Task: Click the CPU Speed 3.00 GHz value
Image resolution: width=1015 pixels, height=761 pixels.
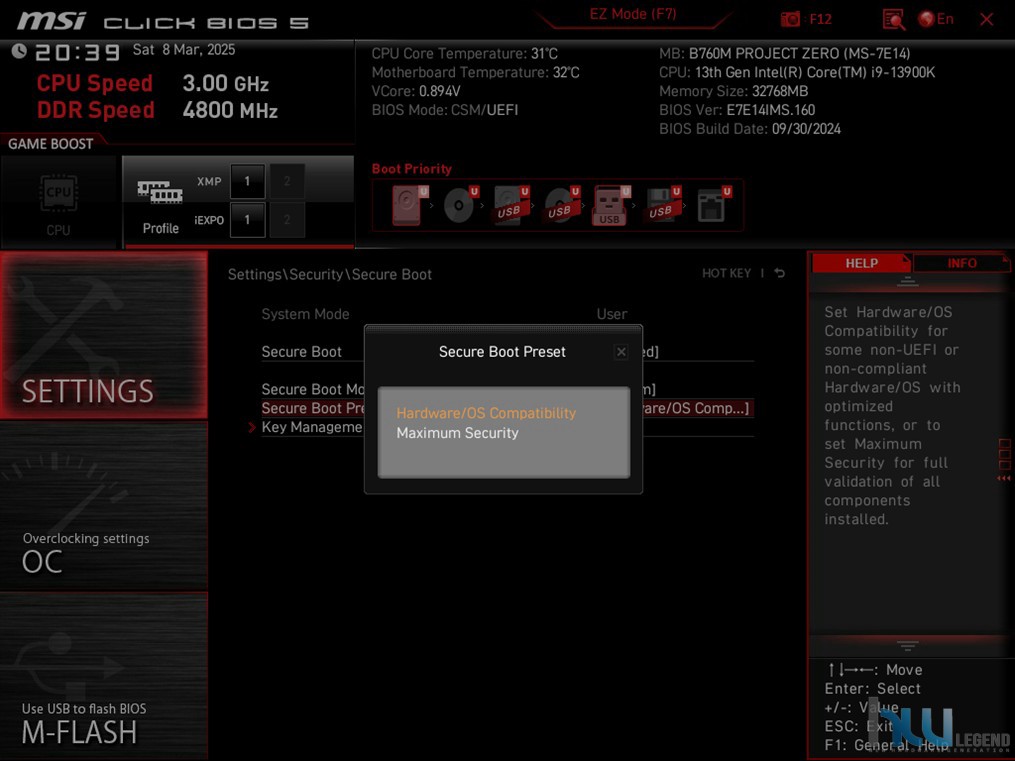Action: pyautogui.click(x=226, y=83)
